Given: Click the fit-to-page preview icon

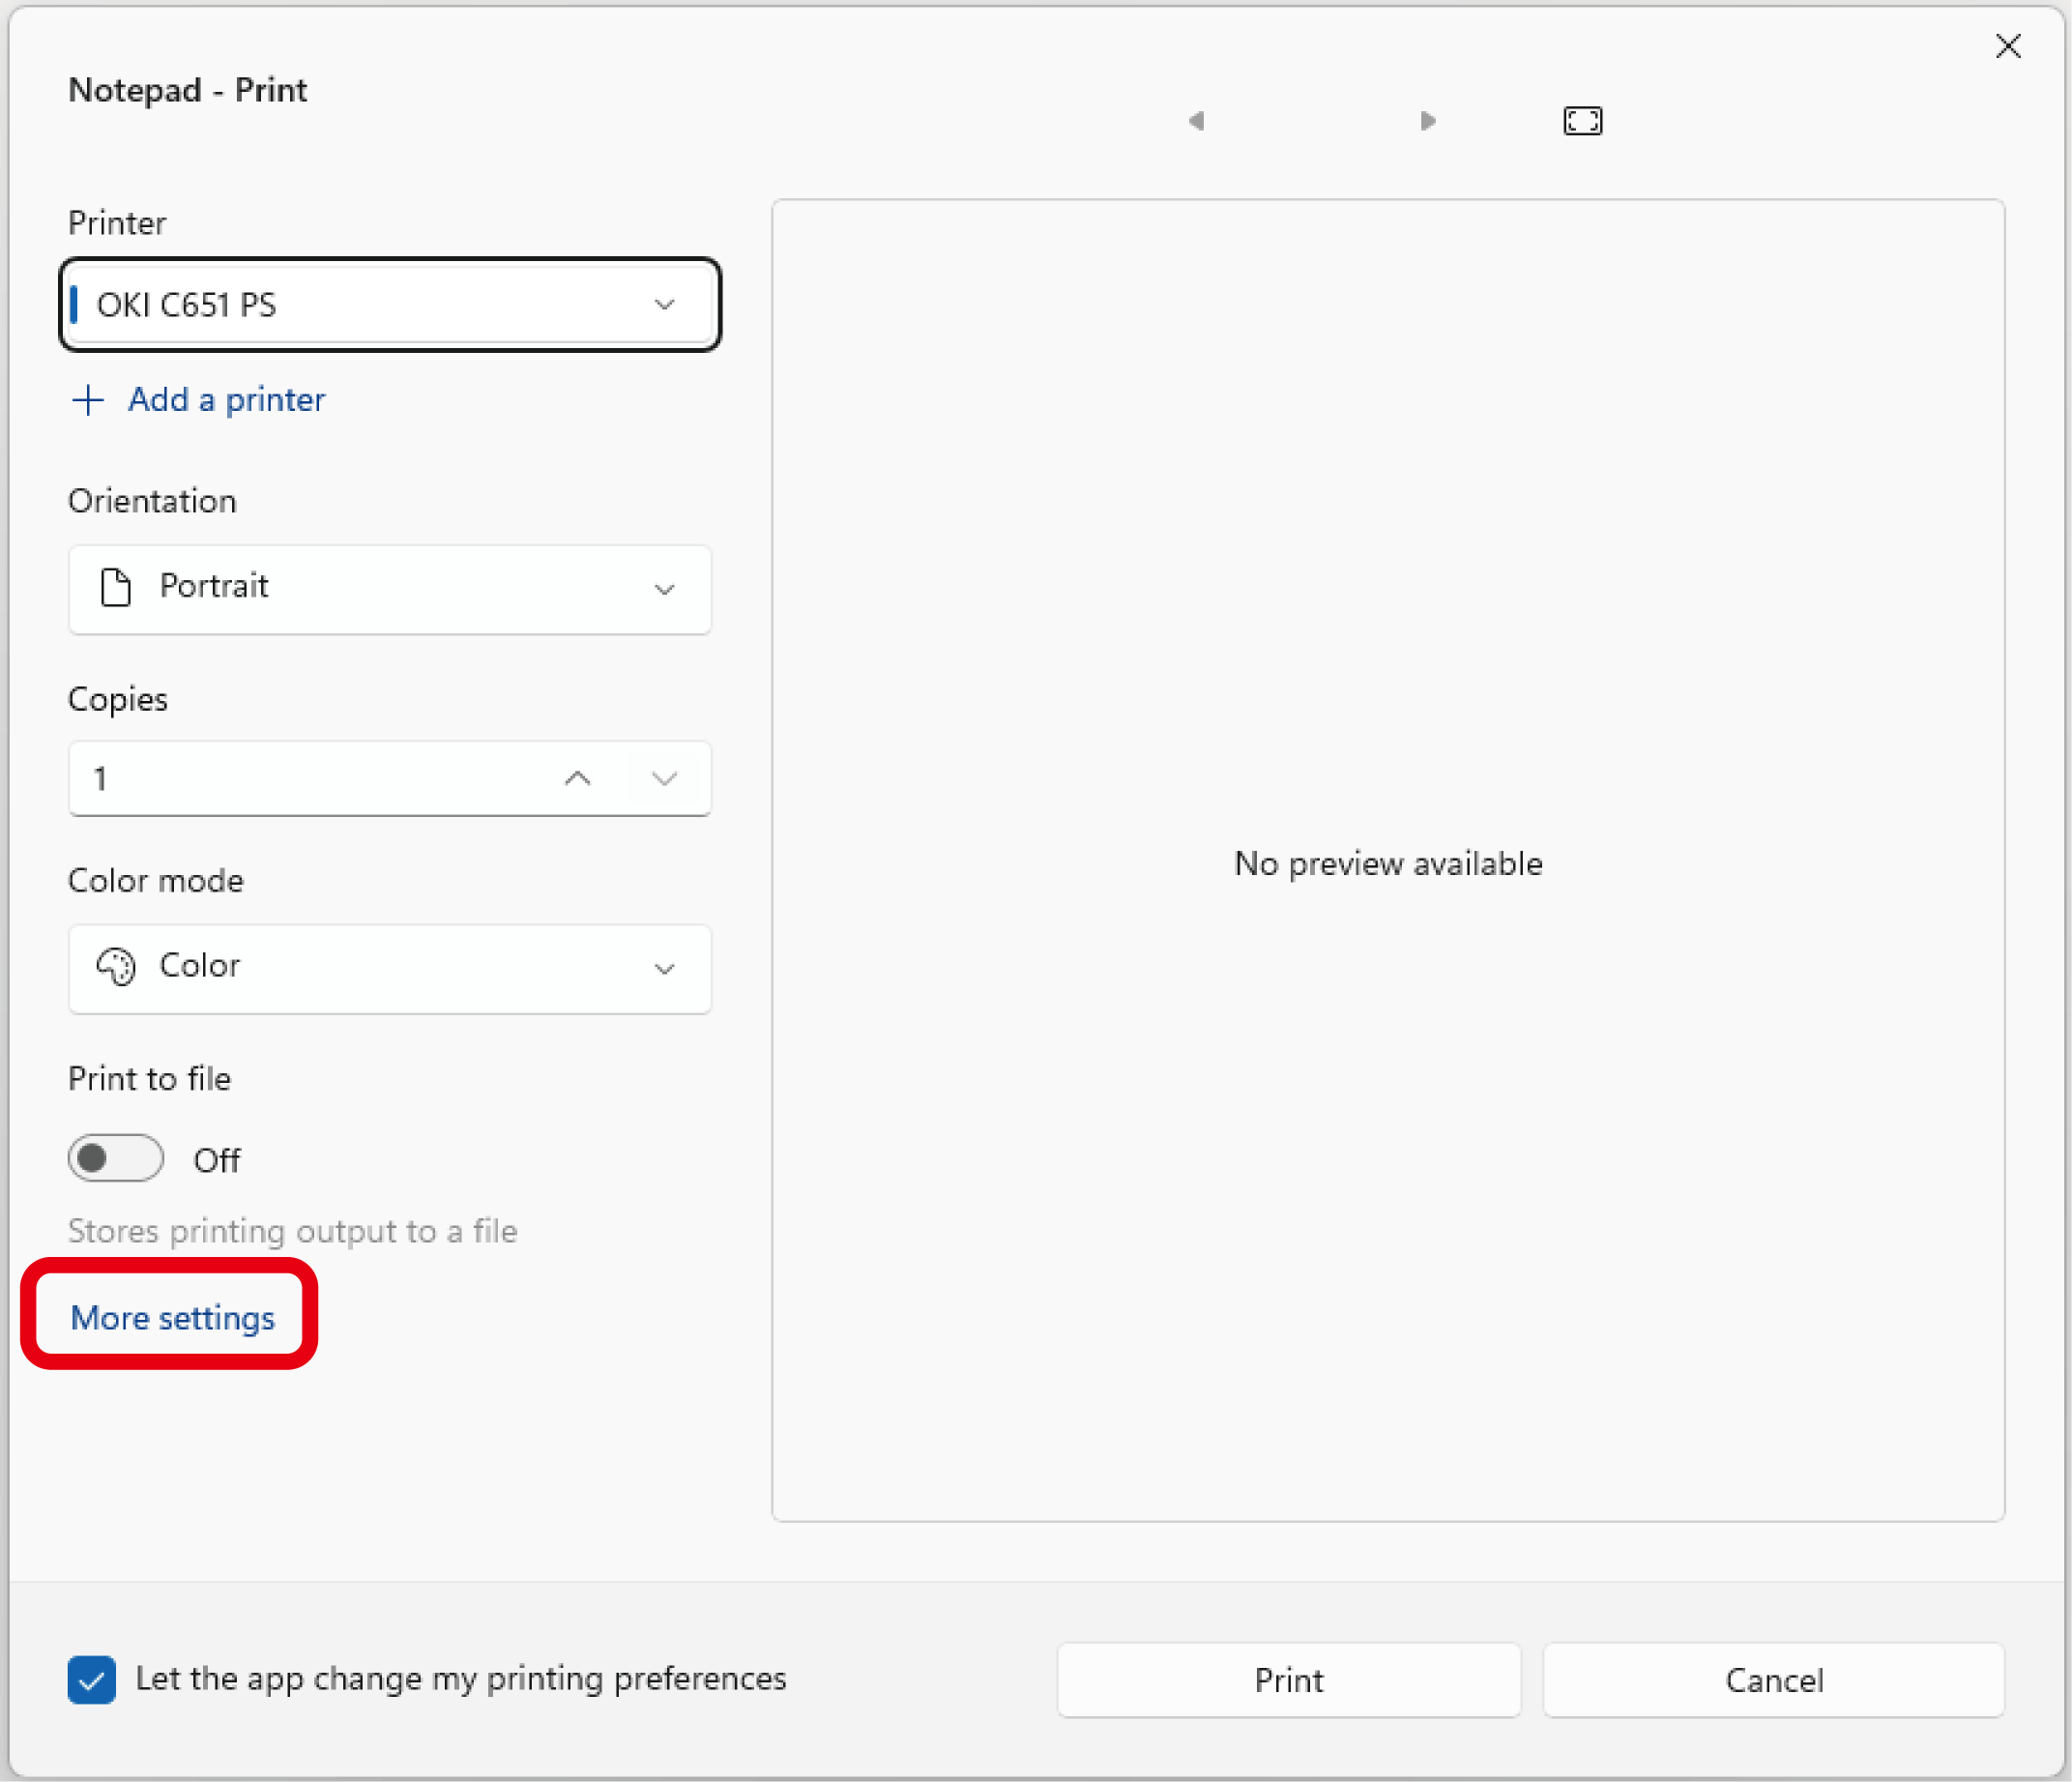Looking at the screenshot, I should click(x=1582, y=121).
